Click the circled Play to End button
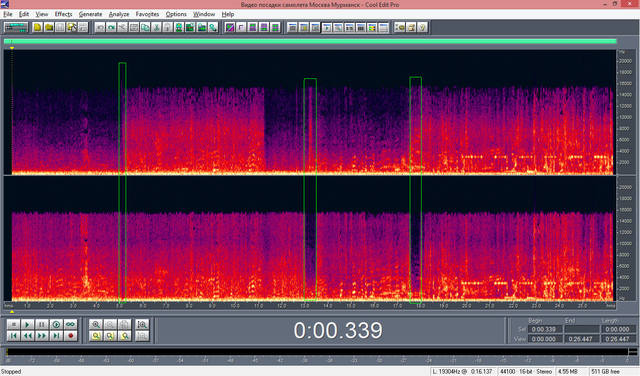The width and height of the screenshot is (640, 376). 56,325
